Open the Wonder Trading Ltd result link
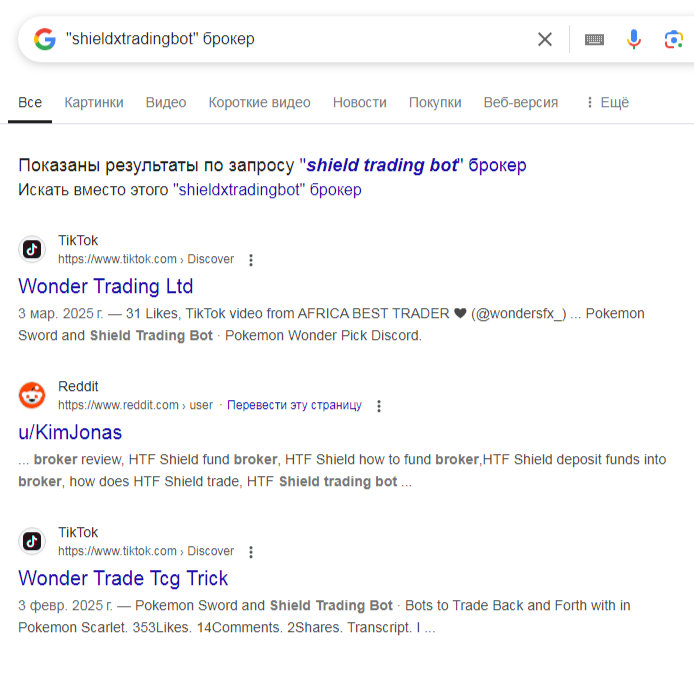 coord(105,286)
